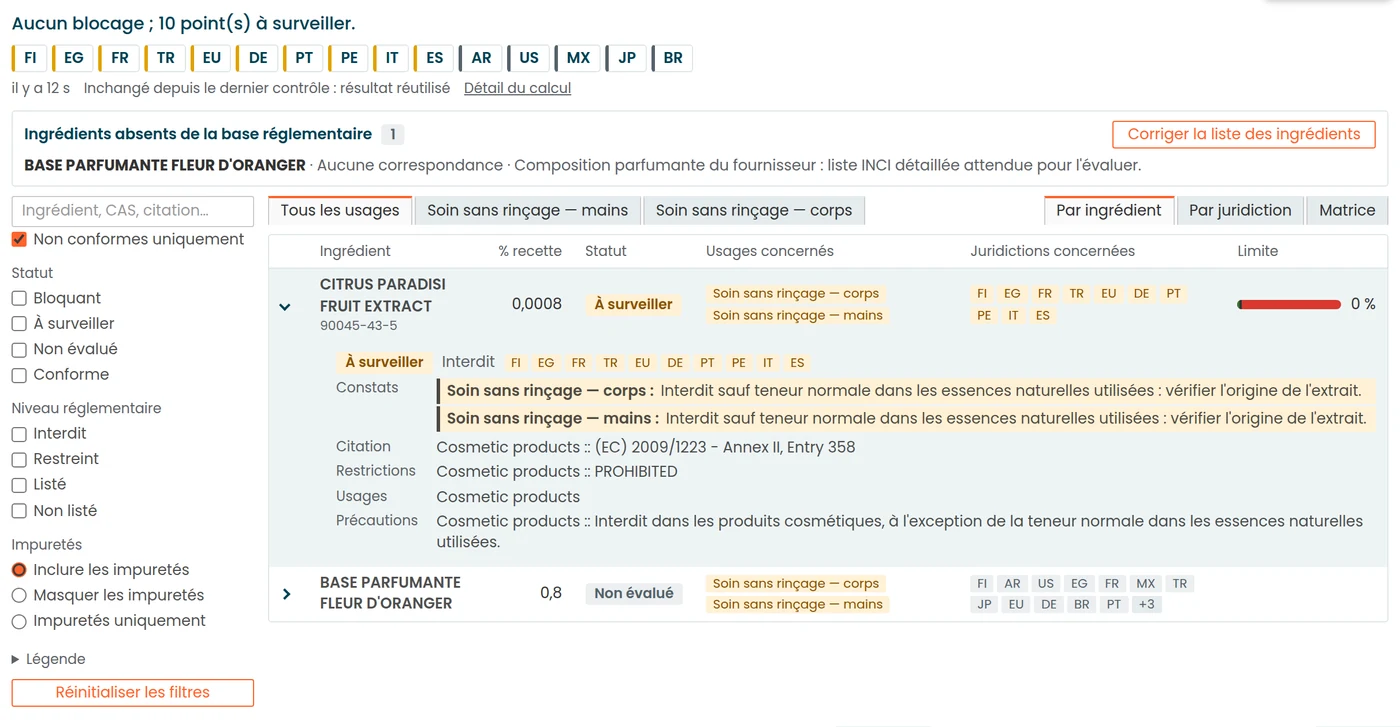
Task: Switch to Tous les usages tab
Action: tap(340, 210)
